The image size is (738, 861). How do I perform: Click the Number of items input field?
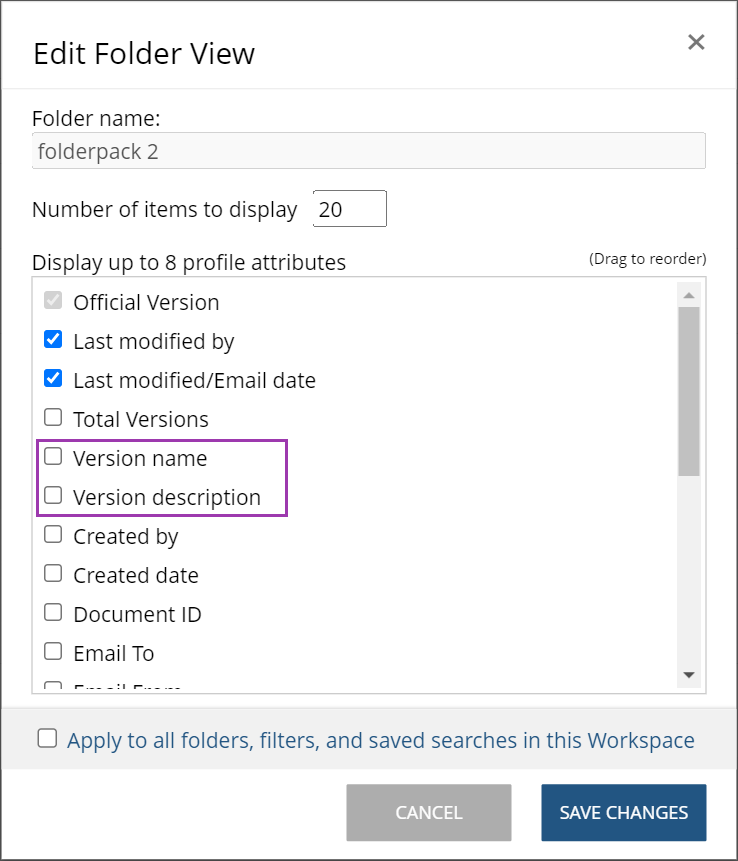pos(349,209)
